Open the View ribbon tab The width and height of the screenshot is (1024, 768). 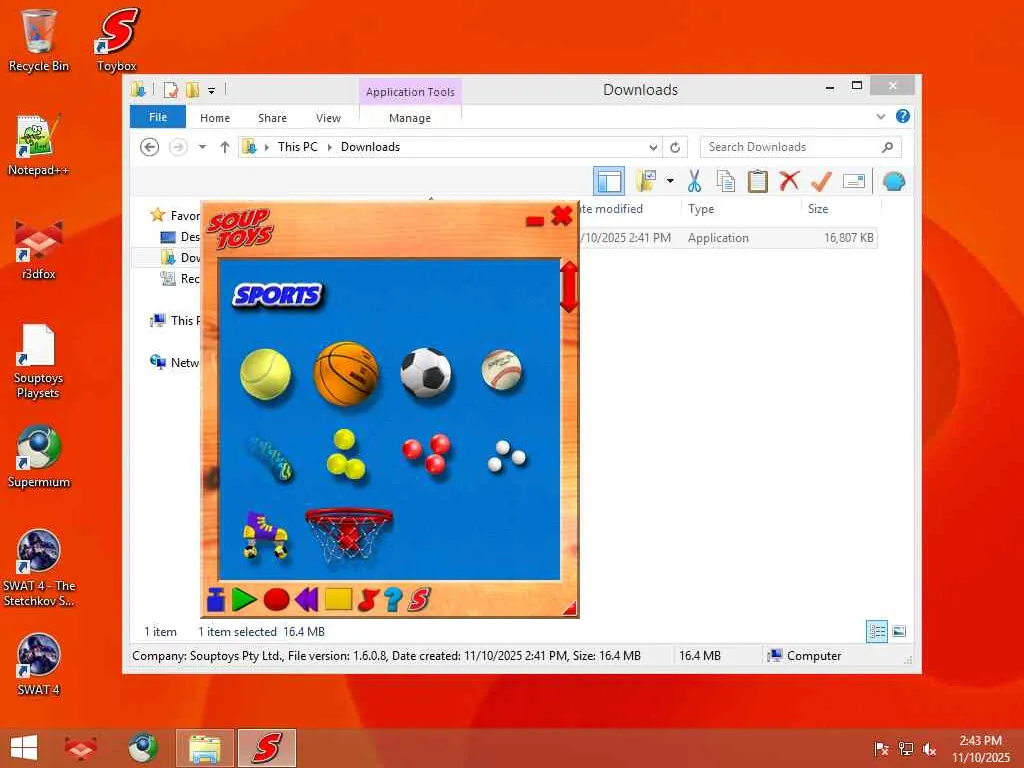(x=328, y=118)
